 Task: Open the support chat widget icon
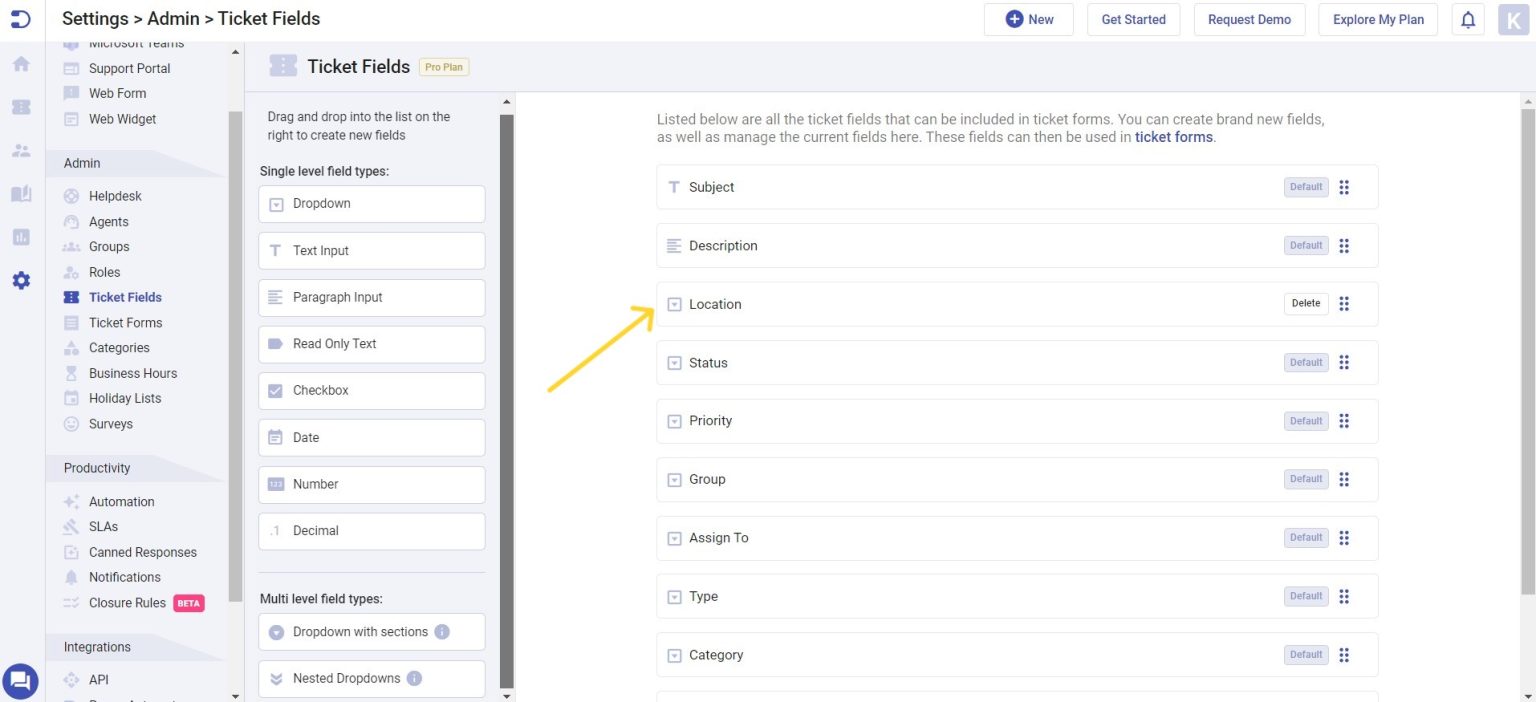coord(20,681)
